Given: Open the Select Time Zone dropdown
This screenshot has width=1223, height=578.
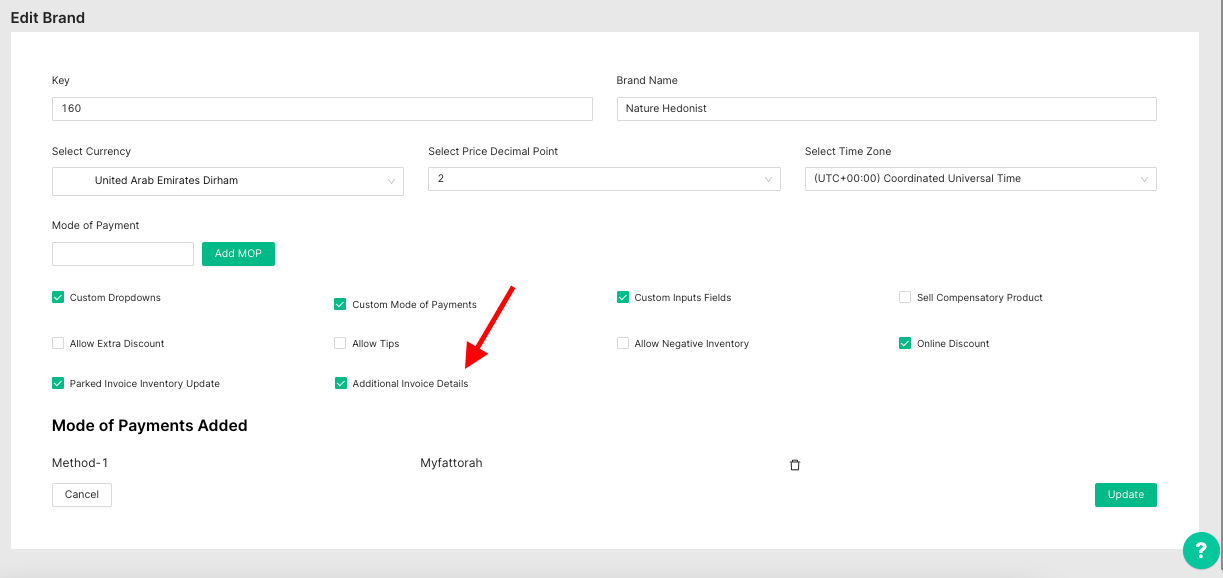Looking at the screenshot, I should coord(980,179).
